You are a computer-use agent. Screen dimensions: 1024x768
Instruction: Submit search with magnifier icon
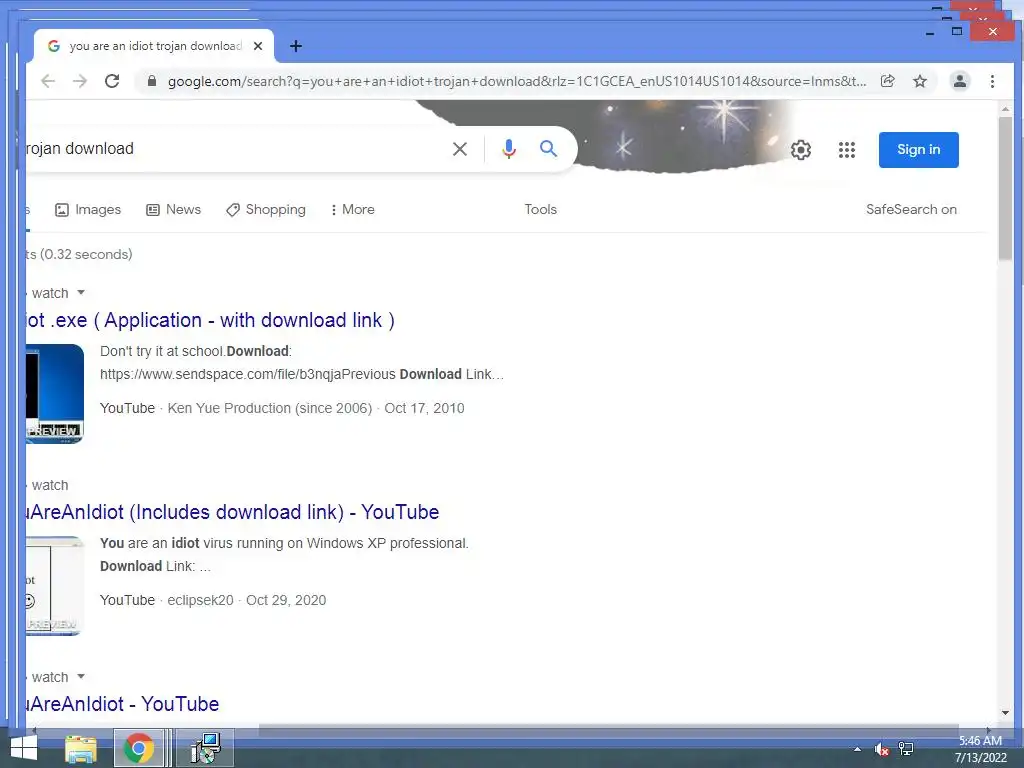[549, 149]
